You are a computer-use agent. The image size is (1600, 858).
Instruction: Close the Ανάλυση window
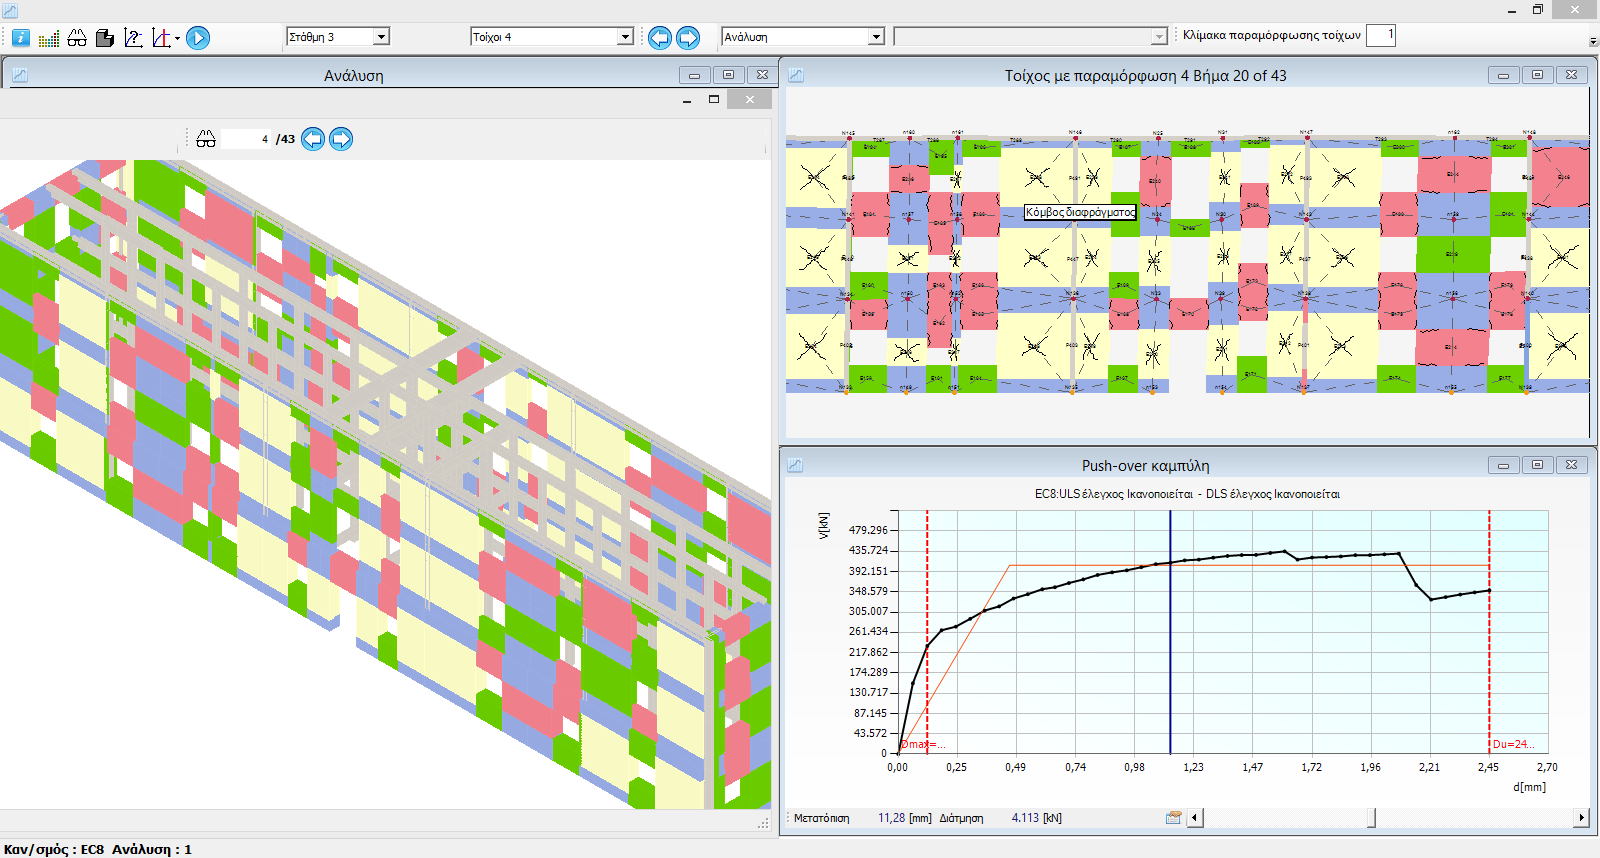point(762,75)
